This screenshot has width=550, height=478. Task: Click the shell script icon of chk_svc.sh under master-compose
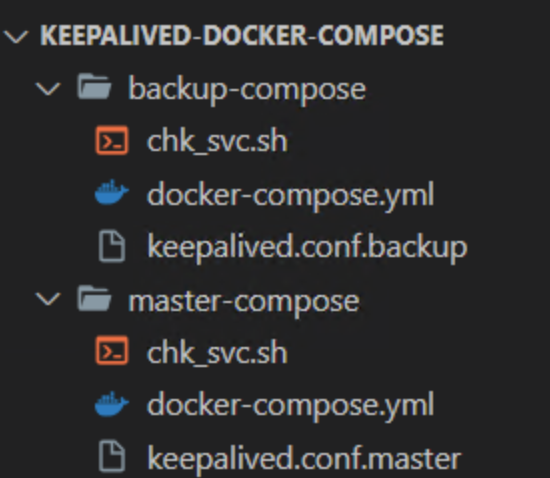pos(112,351)
